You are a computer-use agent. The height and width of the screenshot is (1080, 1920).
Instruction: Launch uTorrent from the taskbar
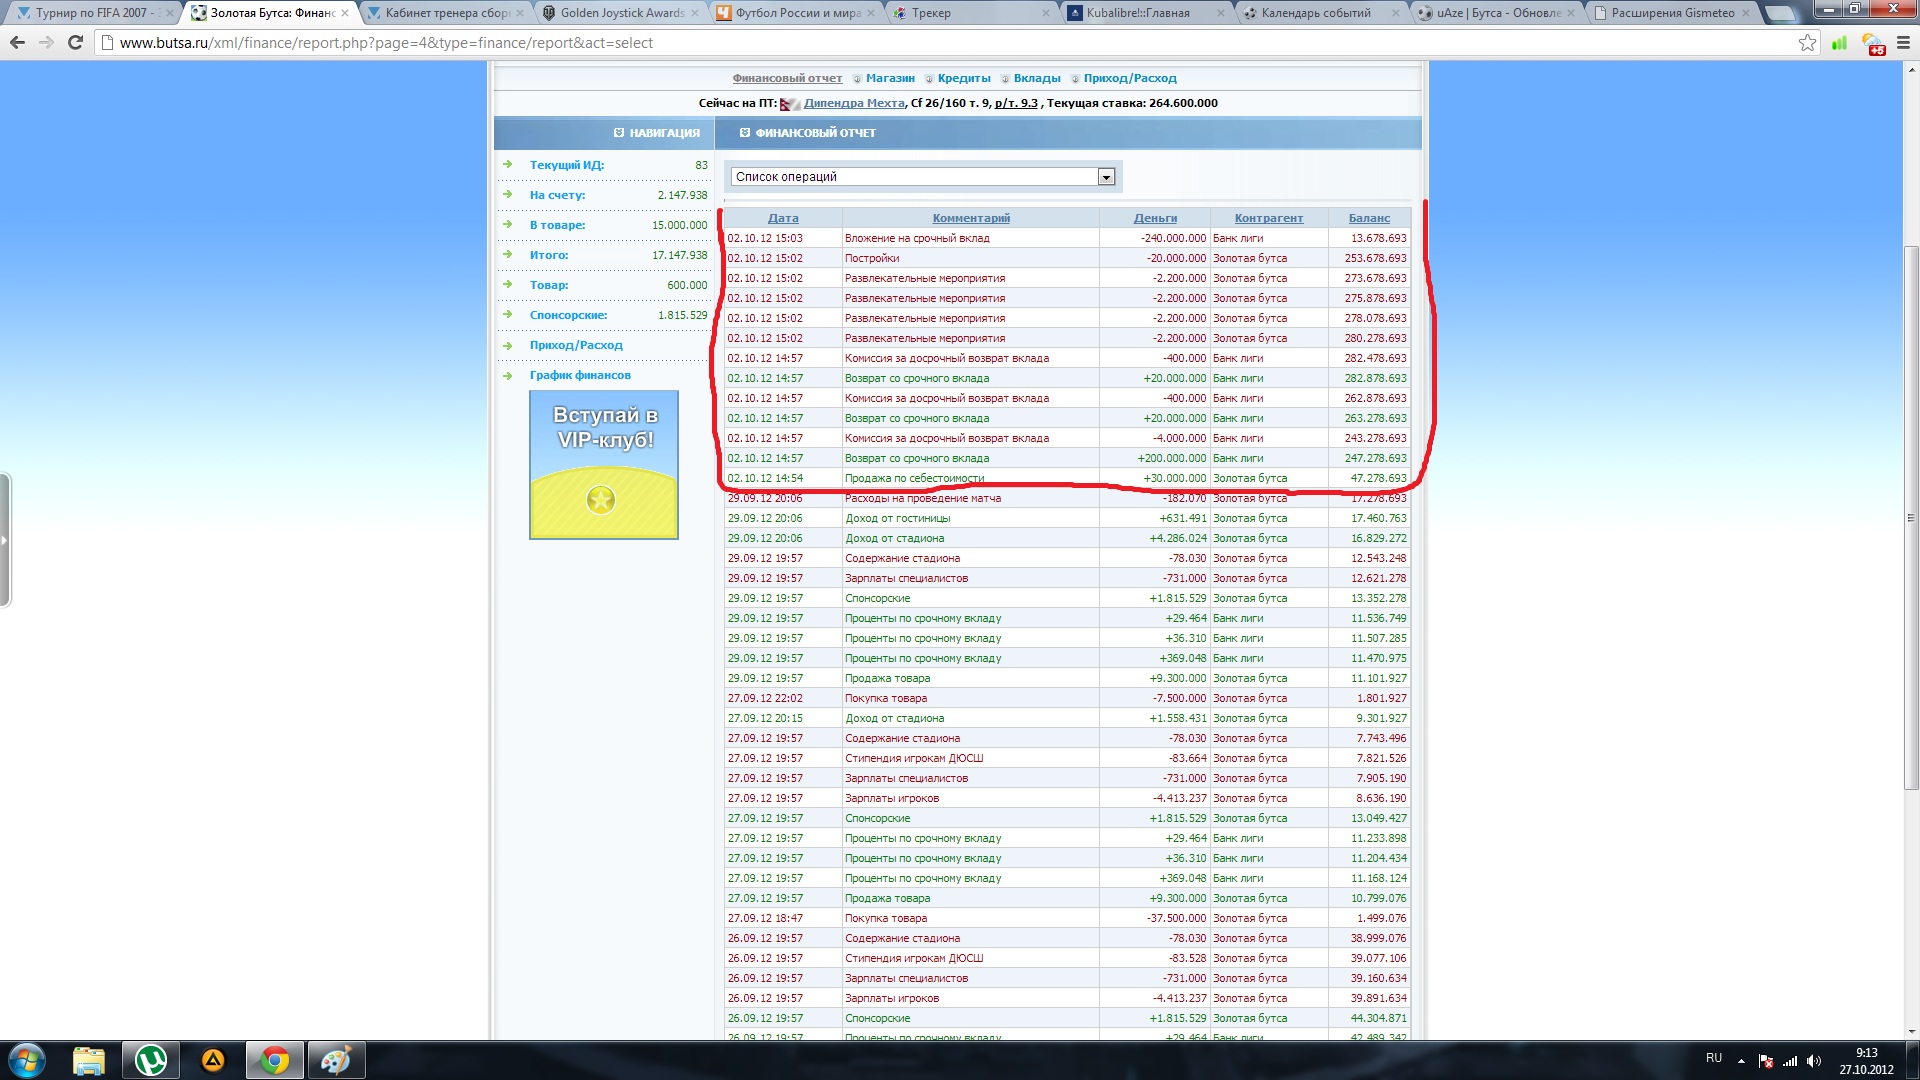[x=151, y=1060]
